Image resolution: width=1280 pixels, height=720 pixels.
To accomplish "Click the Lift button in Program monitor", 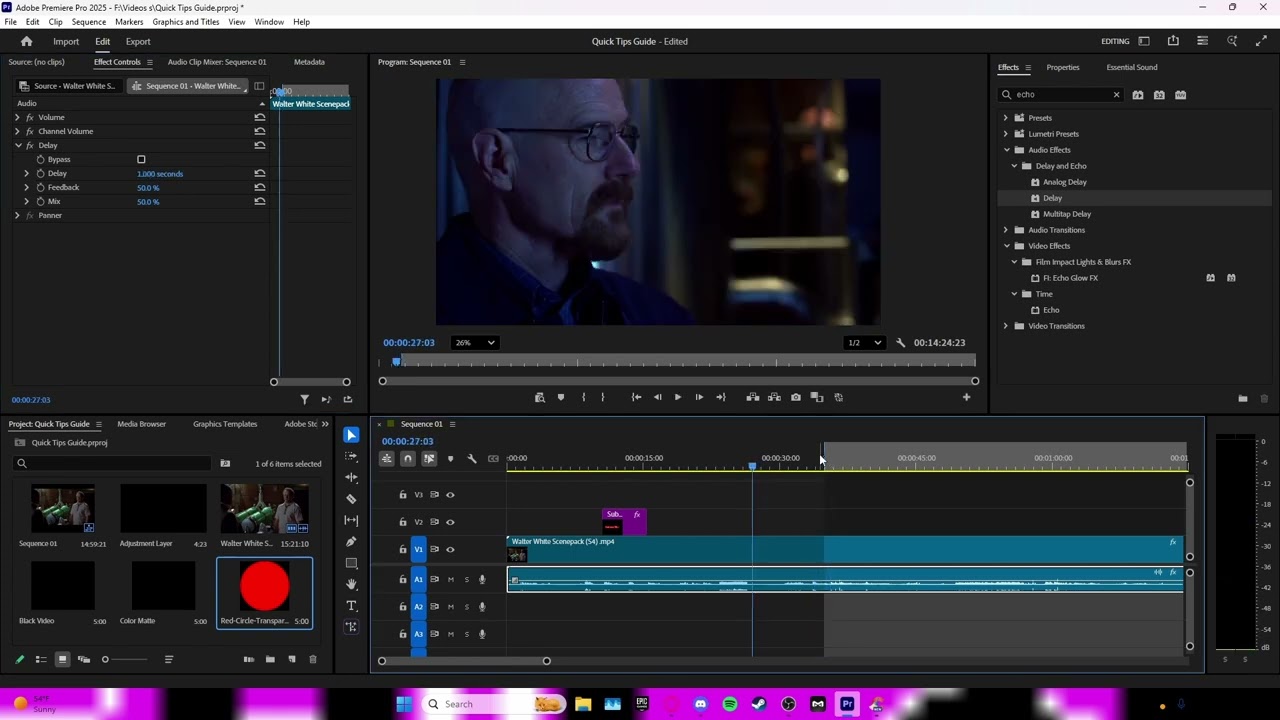I will [x=753, y=397].
